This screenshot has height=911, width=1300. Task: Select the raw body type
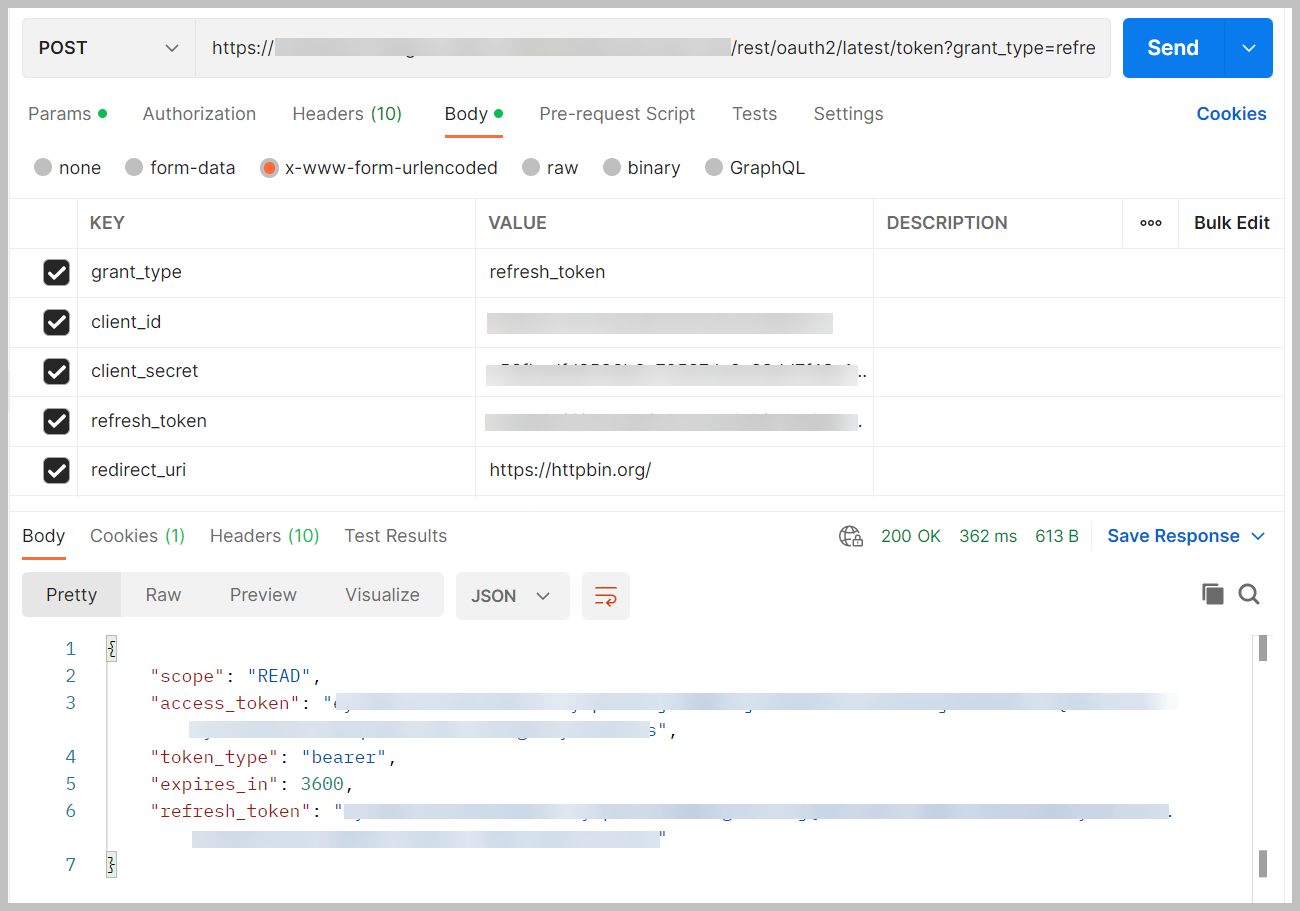531,167
